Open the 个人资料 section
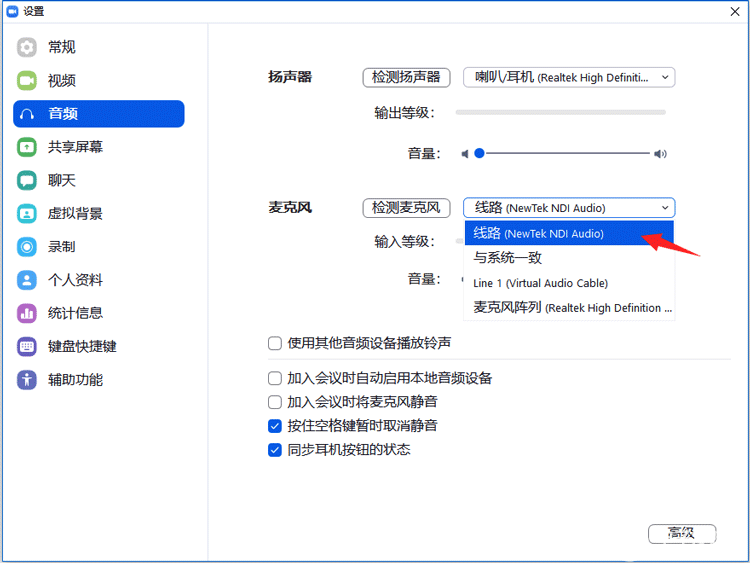This screenshot has width=750, height=563. 99,280
